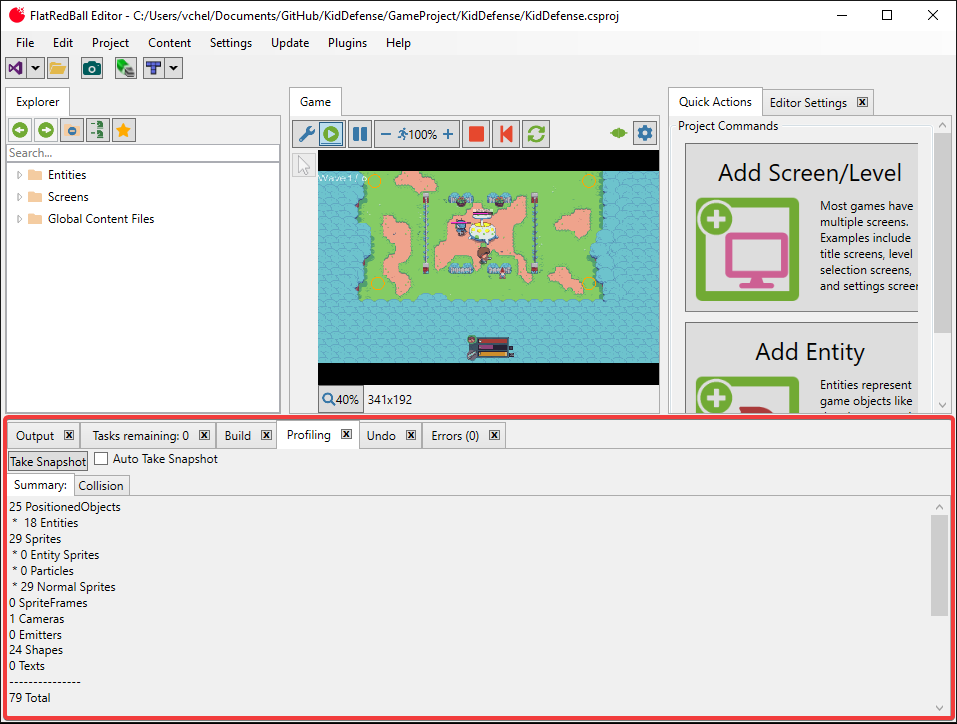
Task: Click the green back arrow in Explorer
Action: click(19, 130)
